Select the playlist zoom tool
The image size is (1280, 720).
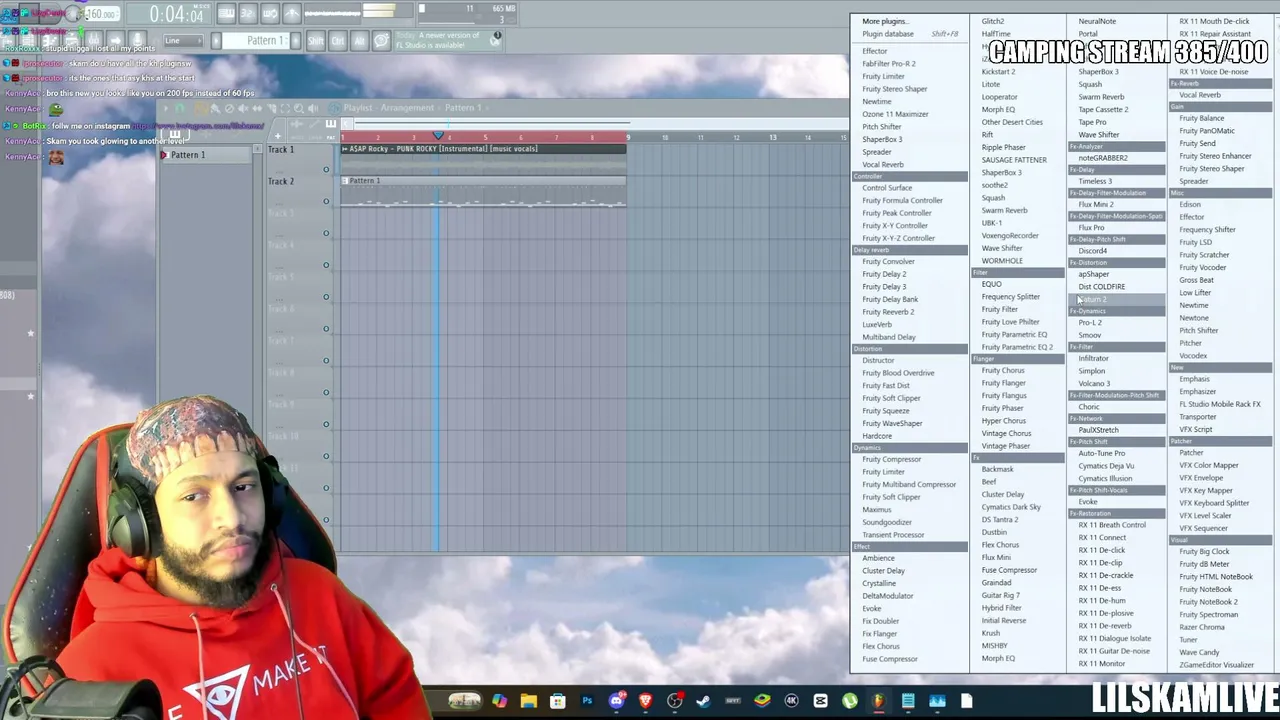coord(299,108)
